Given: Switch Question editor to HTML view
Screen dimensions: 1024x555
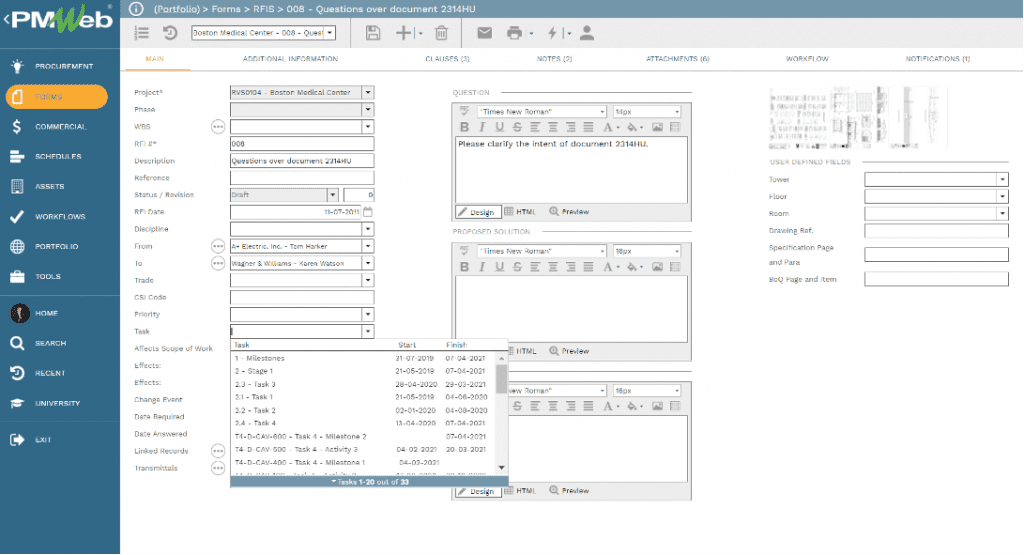Looking at the screenshot, I should tap(520, 212).
